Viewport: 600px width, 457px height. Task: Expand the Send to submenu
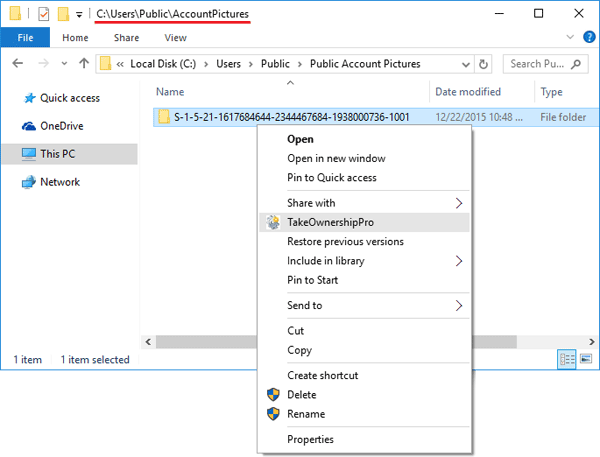pyautogui.click(x=459, y=305)
